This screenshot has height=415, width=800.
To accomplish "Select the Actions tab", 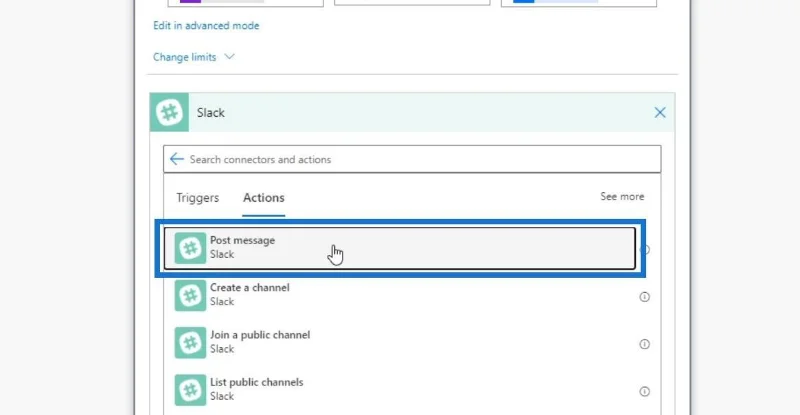I will [x=263, y=198].
